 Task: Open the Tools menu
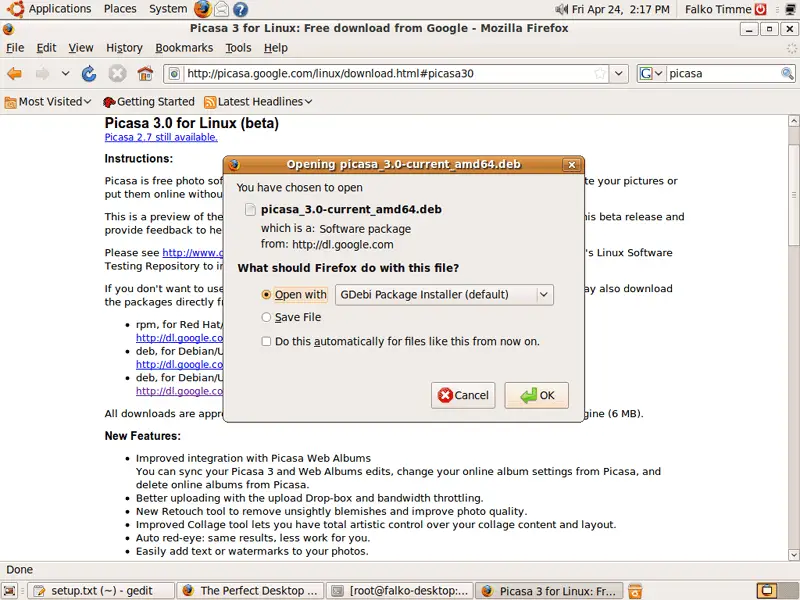click(x=238, y=48)
